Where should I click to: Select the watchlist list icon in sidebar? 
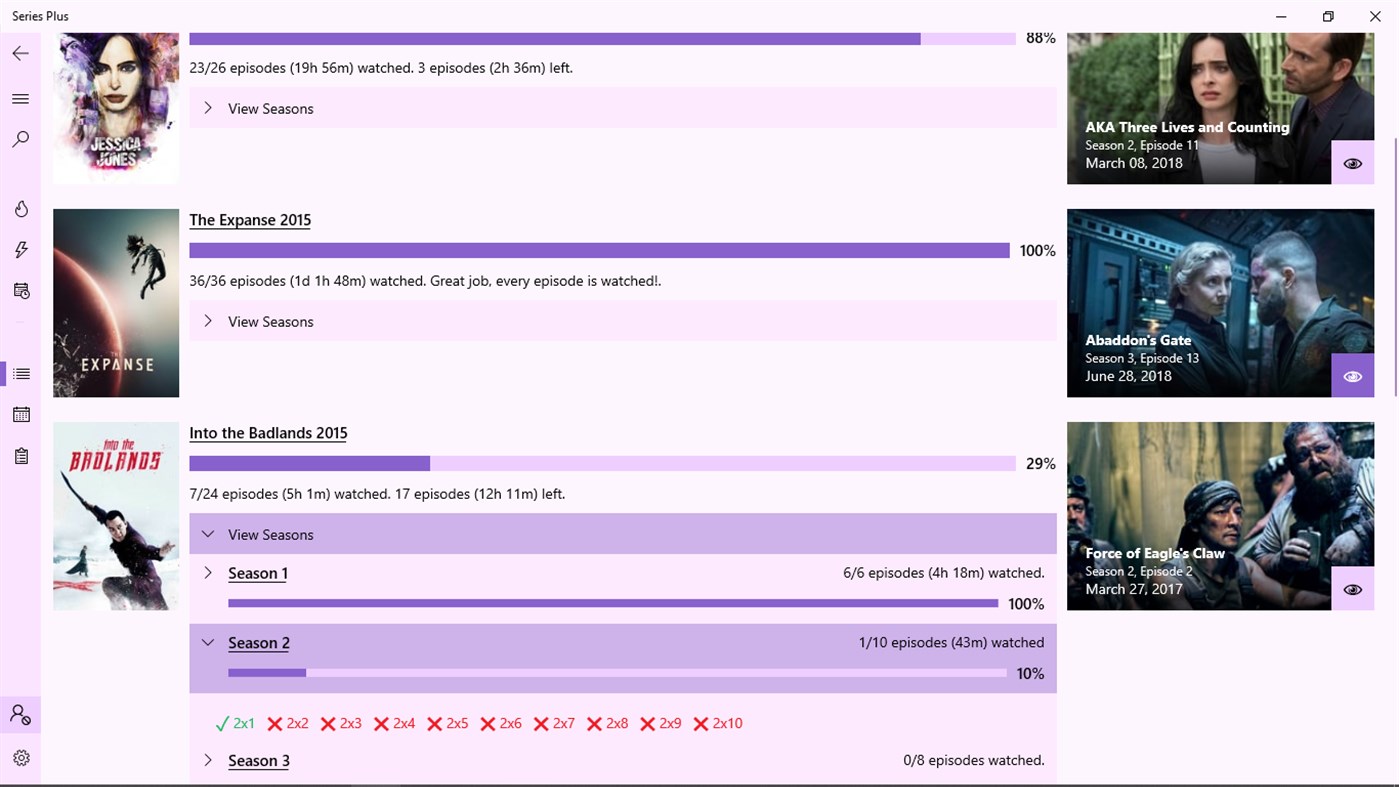[20, 373]
